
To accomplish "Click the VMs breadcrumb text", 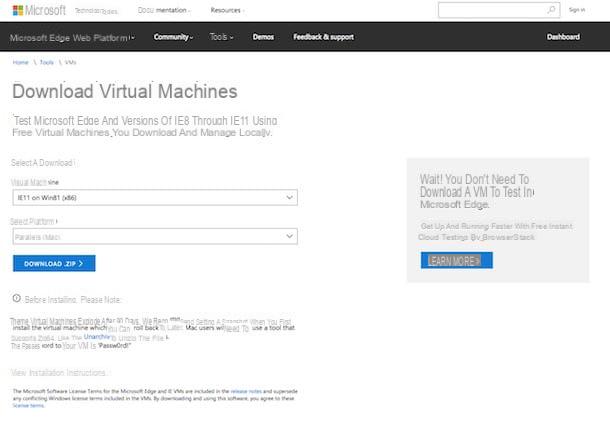I will point(70,62).
